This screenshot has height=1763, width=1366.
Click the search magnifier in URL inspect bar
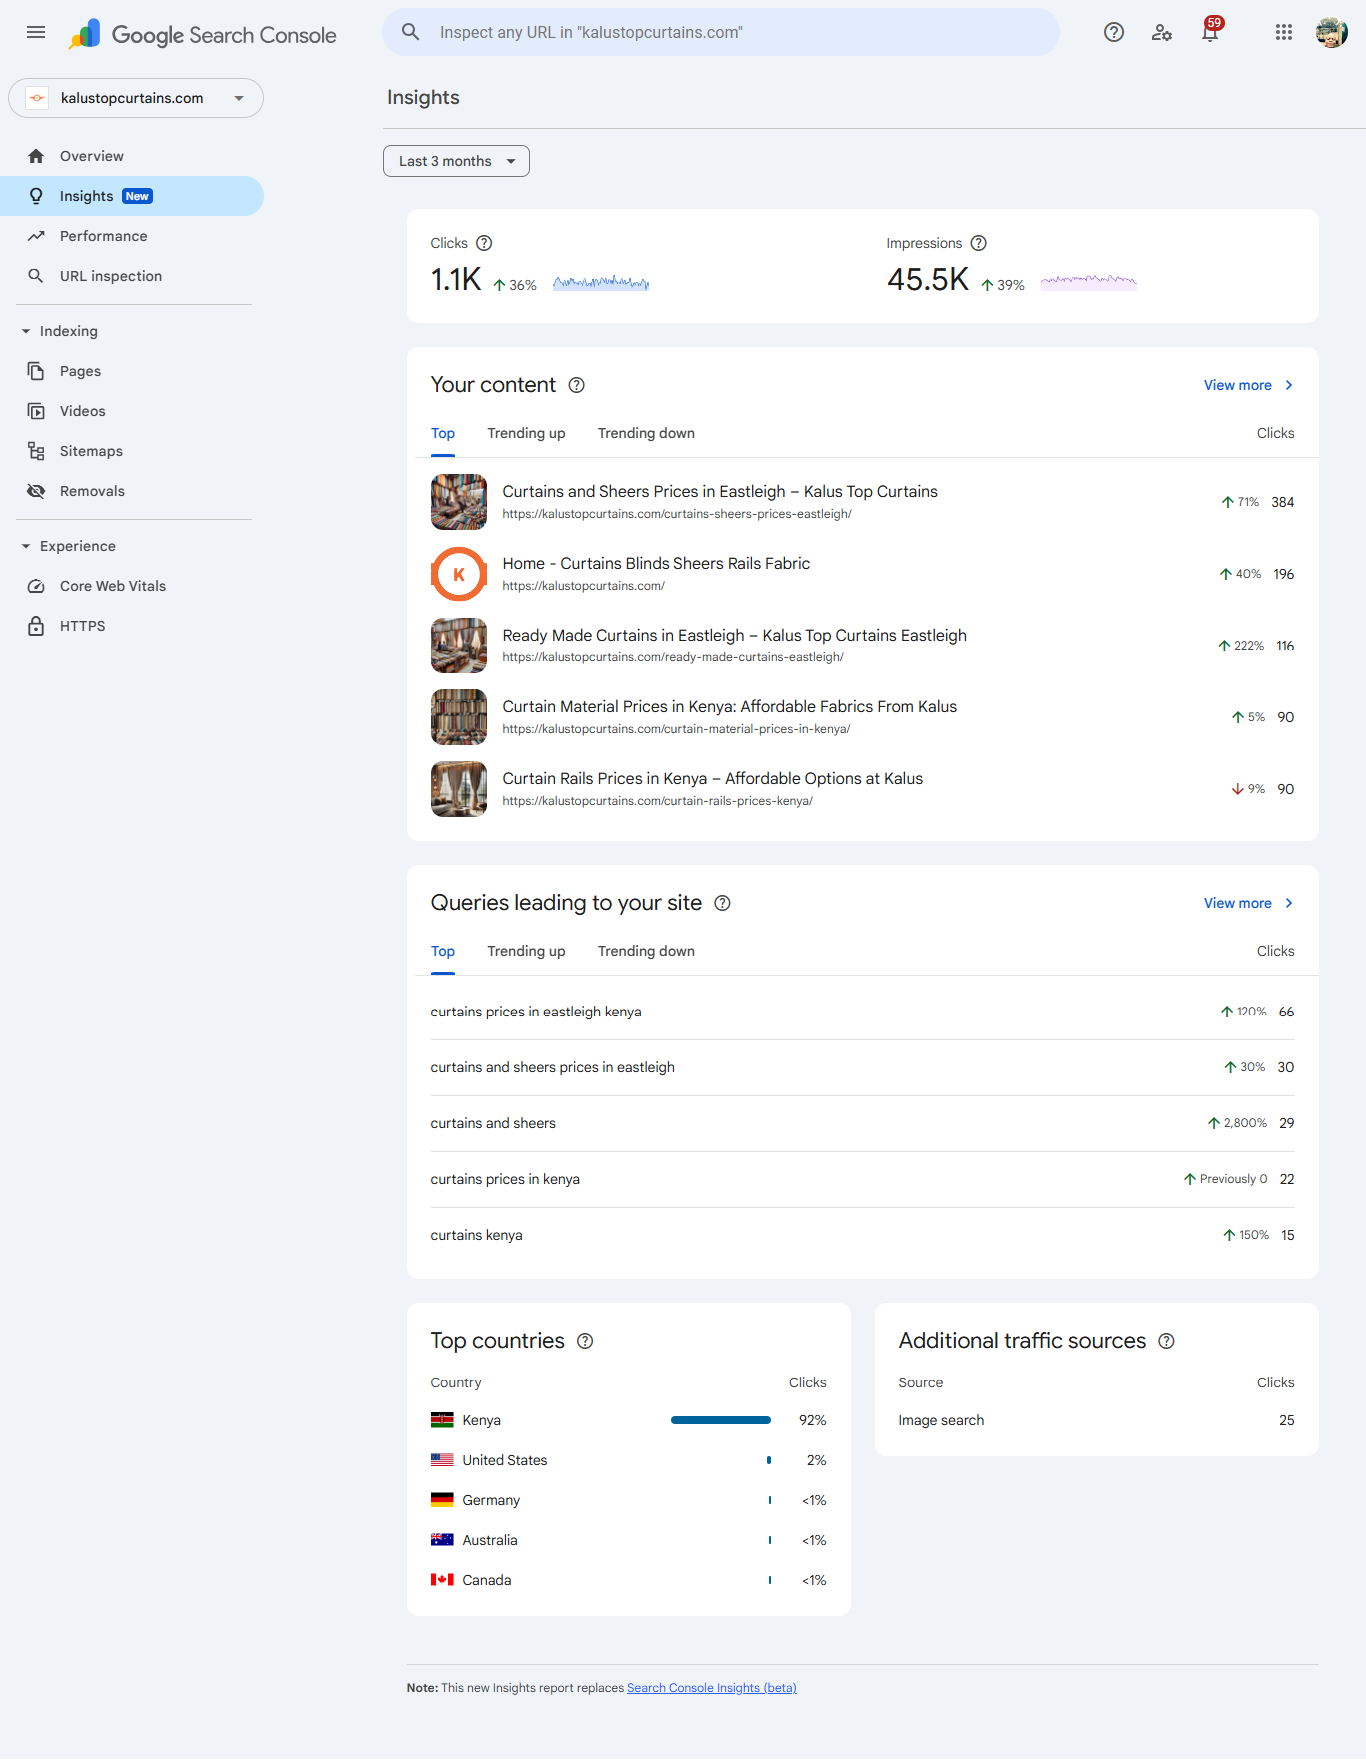(410, 32)
